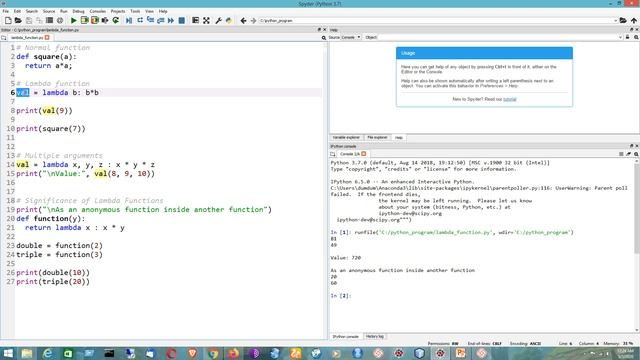640x360 pixels.
Task: Stop debugging blue square icon
Action: (182, 20)
